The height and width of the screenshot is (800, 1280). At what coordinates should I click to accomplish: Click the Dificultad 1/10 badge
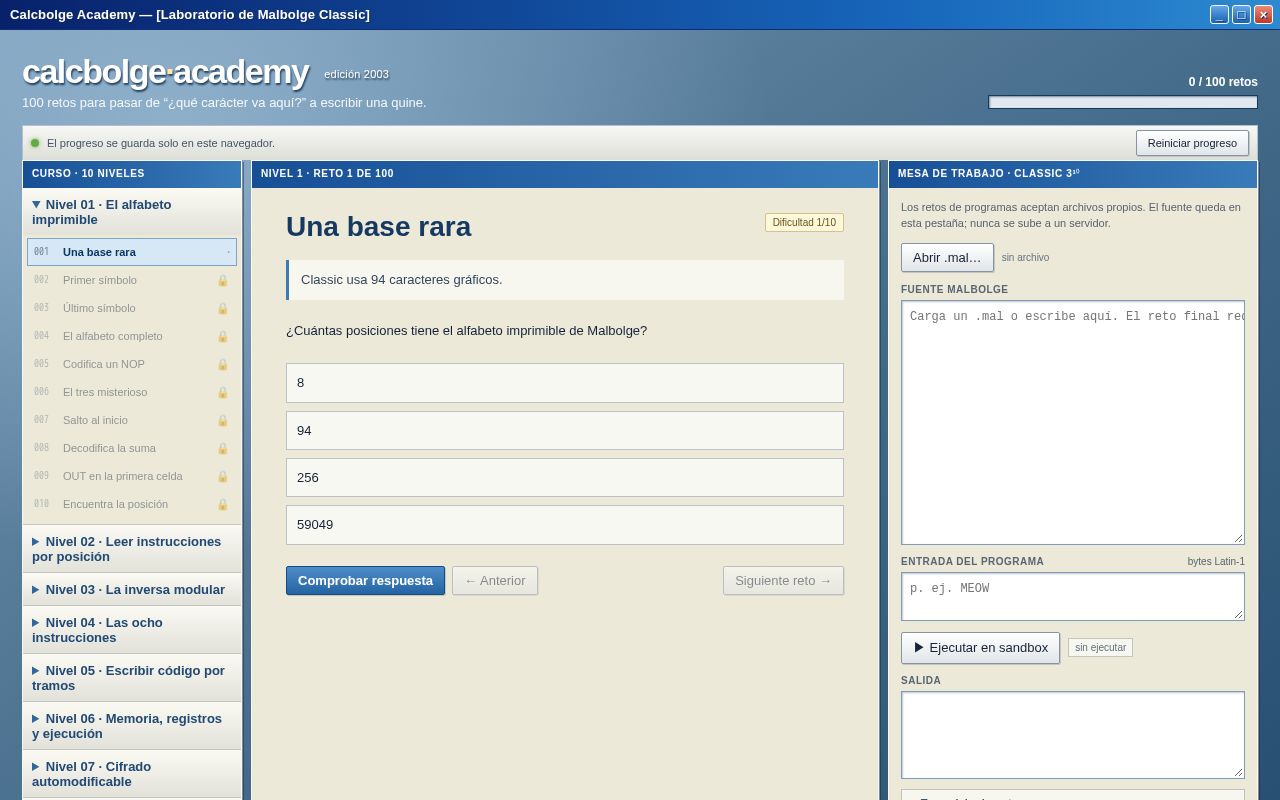[804, 223]
